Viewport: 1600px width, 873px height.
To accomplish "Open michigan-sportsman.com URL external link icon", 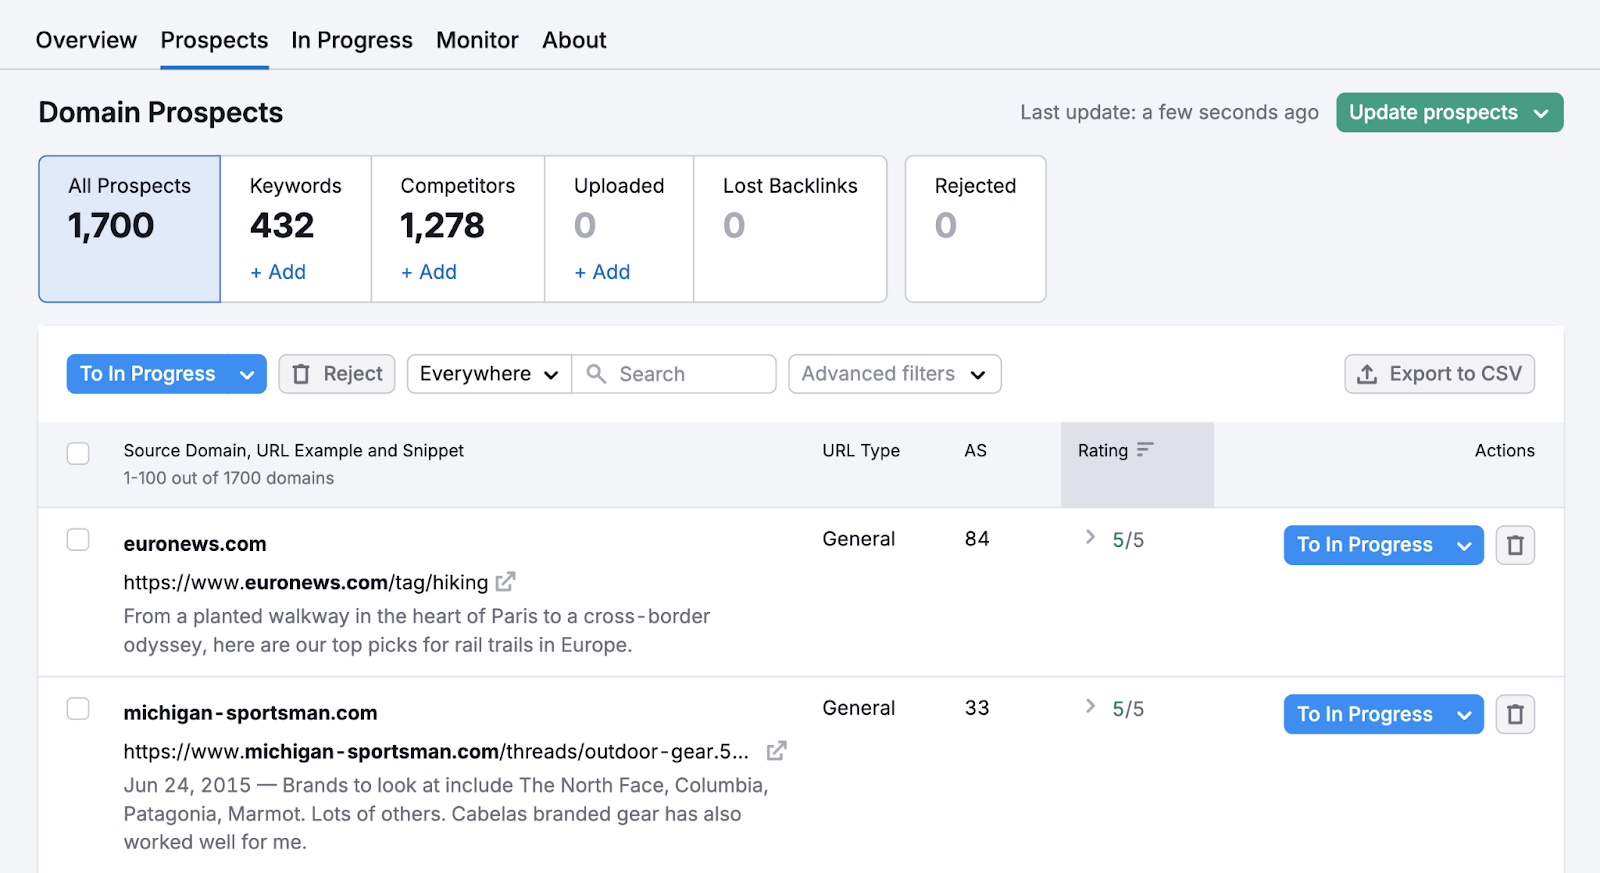I will point(776,750).
